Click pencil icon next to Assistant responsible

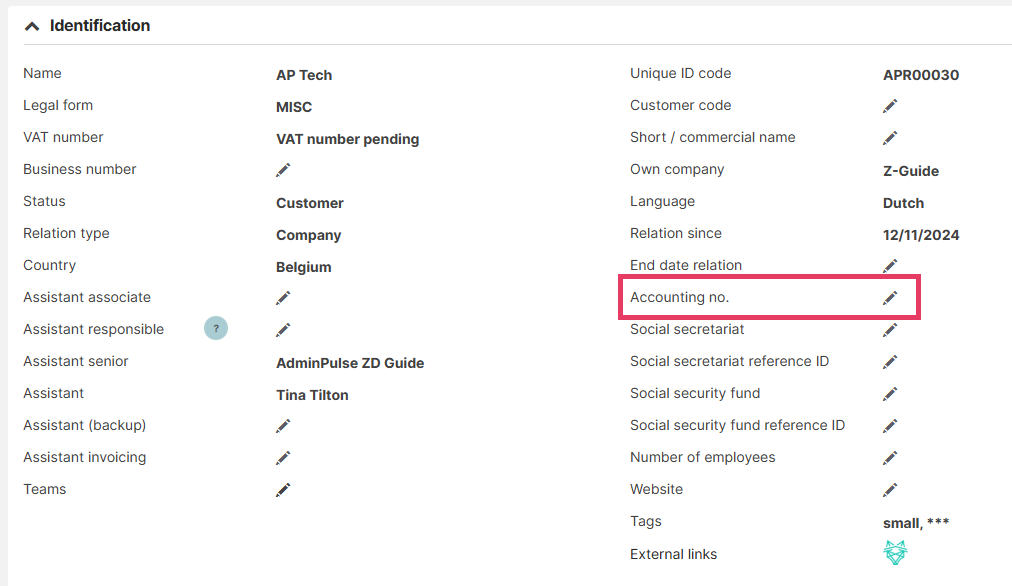(283, 330)
